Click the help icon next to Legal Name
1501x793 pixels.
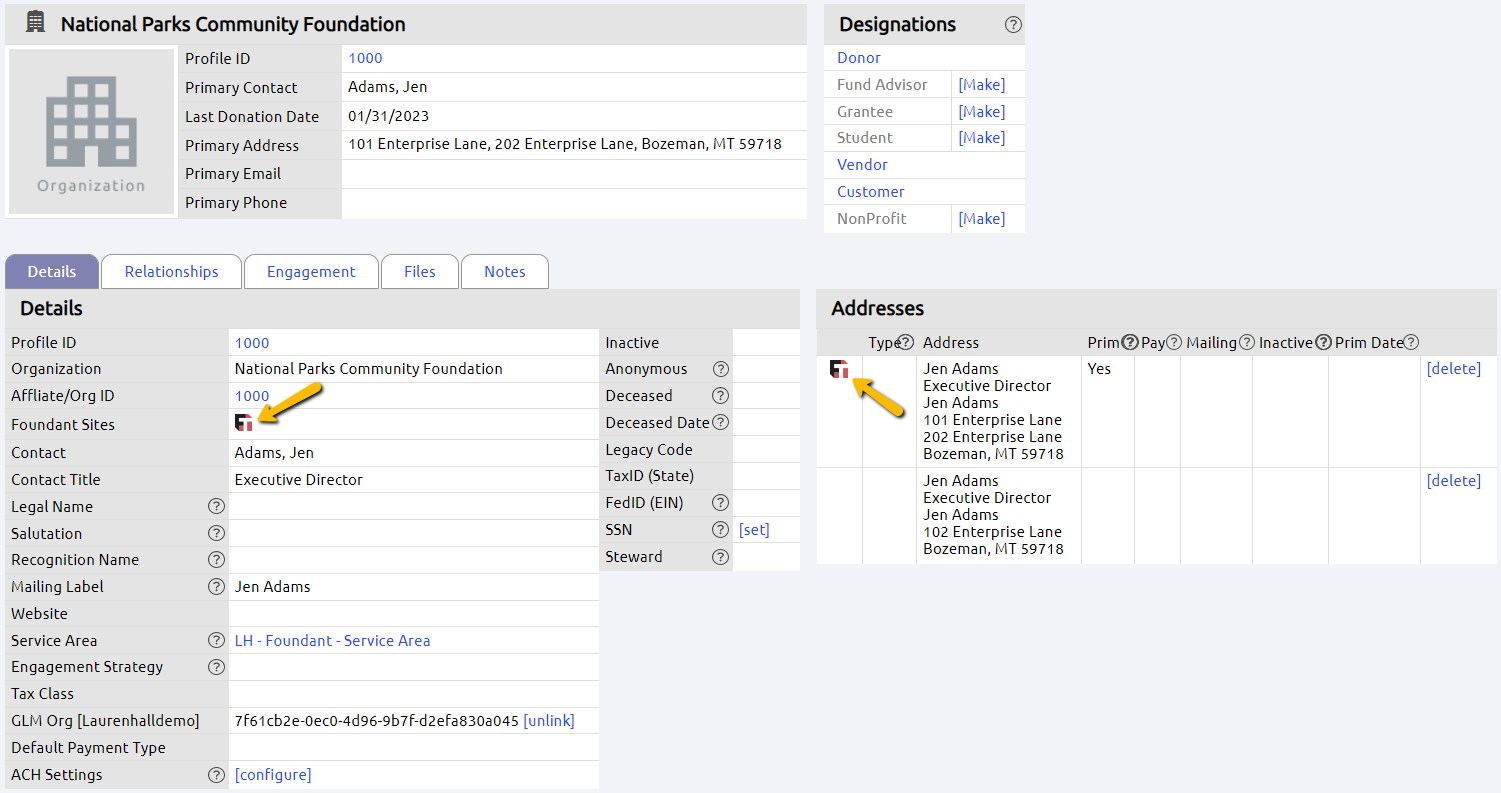(x=216, y=506)
